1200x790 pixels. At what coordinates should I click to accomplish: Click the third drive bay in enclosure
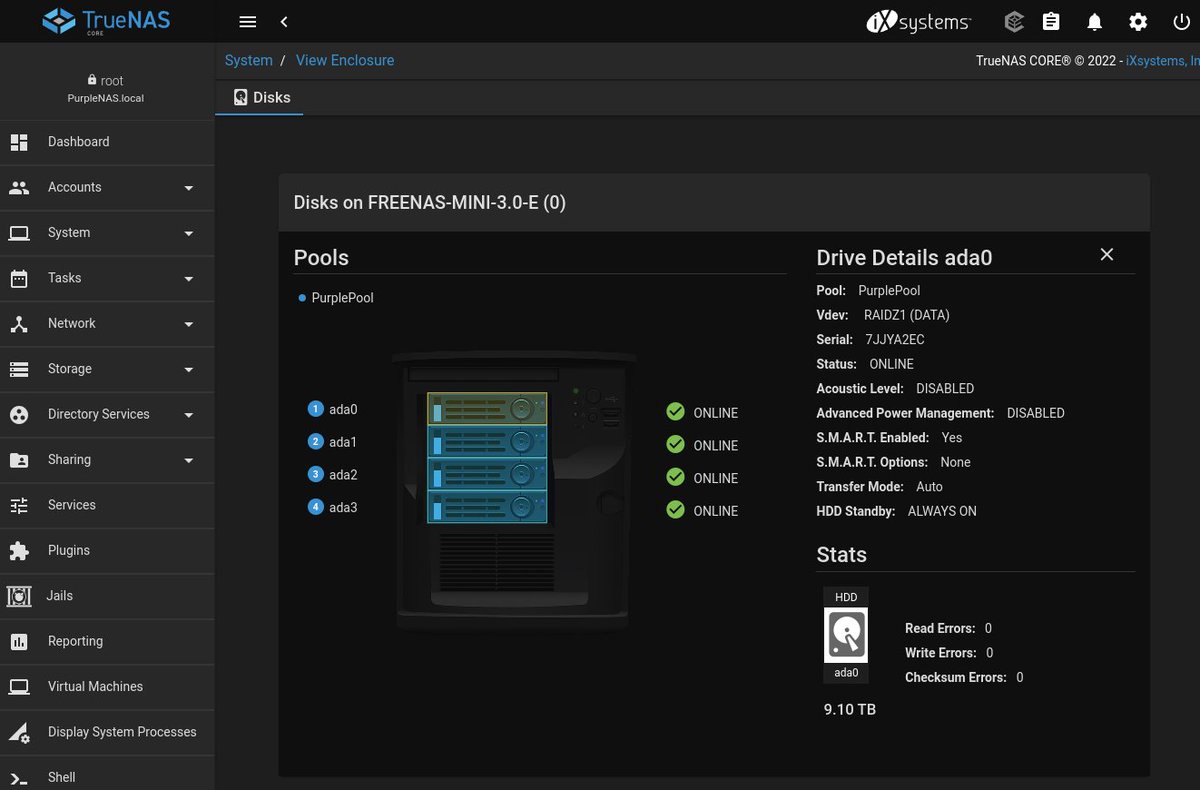(487, 474)
